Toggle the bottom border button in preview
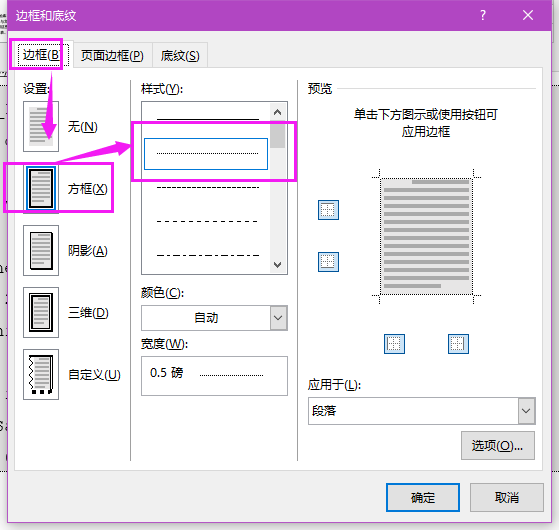Image resolution: width=559 pixels, height=530 pixels. coord(328,262)
